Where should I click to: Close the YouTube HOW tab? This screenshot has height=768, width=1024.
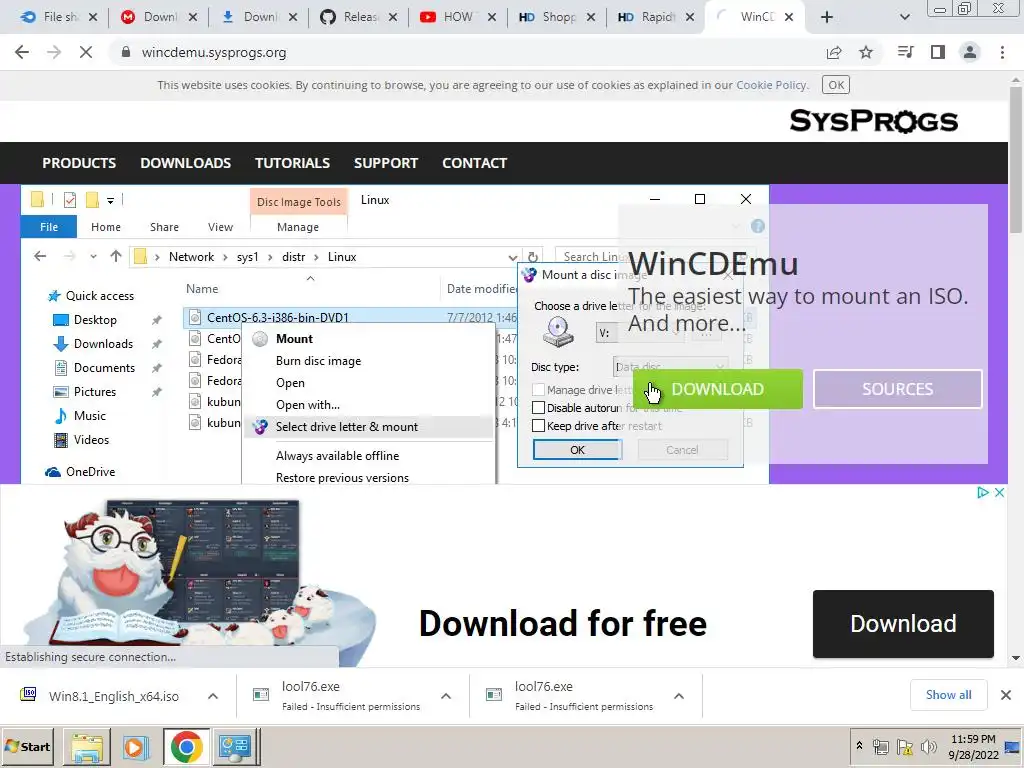click(x=492, y=17)
